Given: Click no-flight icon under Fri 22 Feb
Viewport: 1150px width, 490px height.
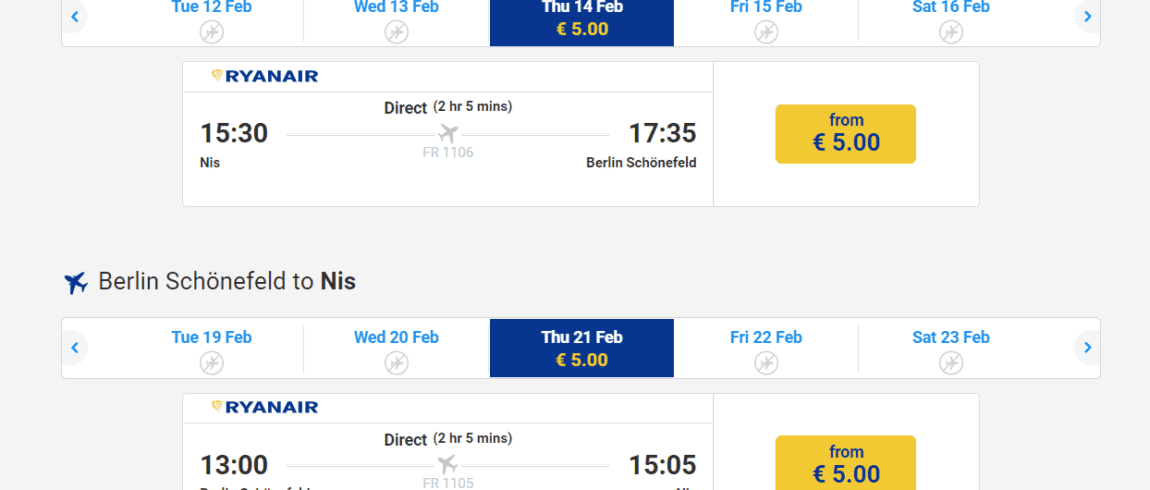Looking at the screenshot, I should [766, 362].
